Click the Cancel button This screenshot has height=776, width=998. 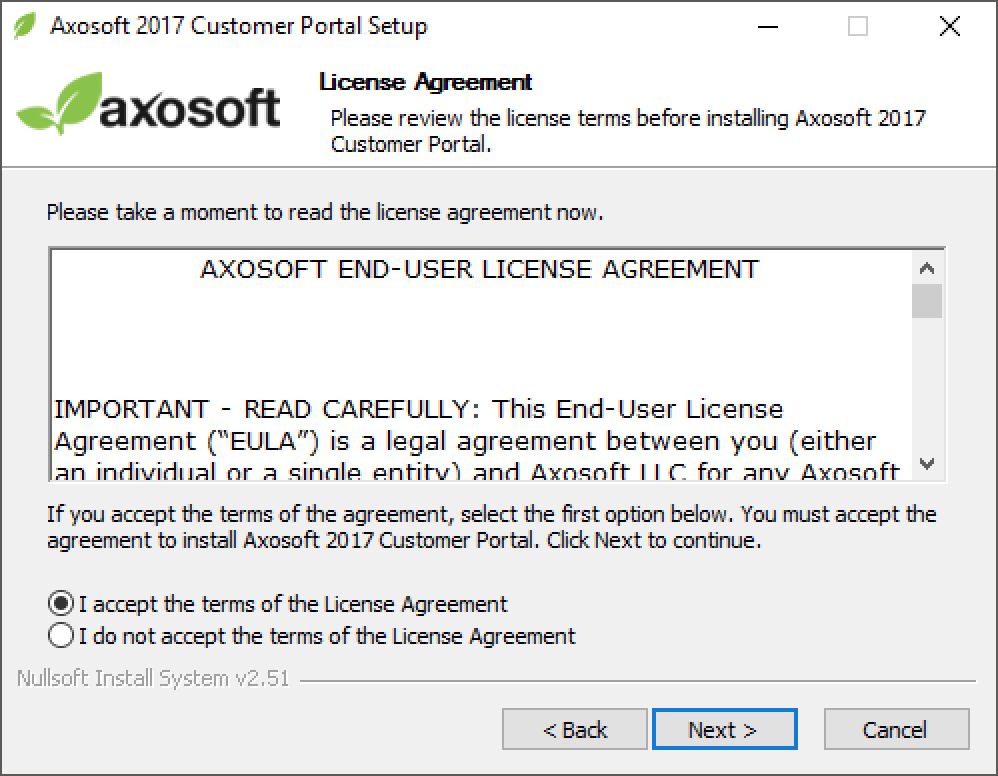pos(896,729)
